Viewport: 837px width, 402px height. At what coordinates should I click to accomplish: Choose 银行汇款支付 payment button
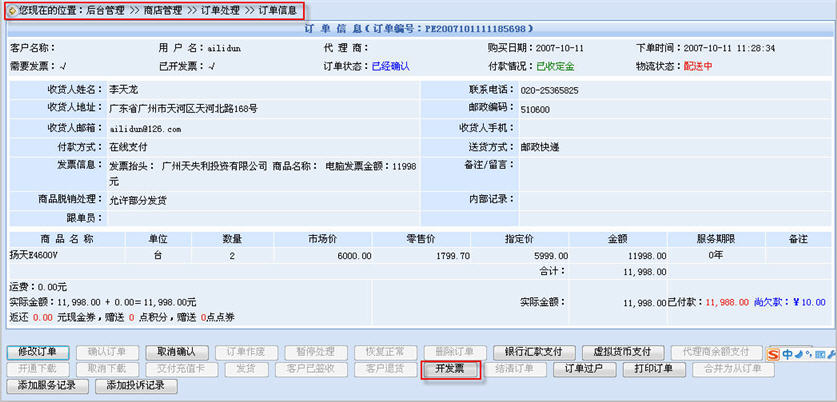pos(533,352)
